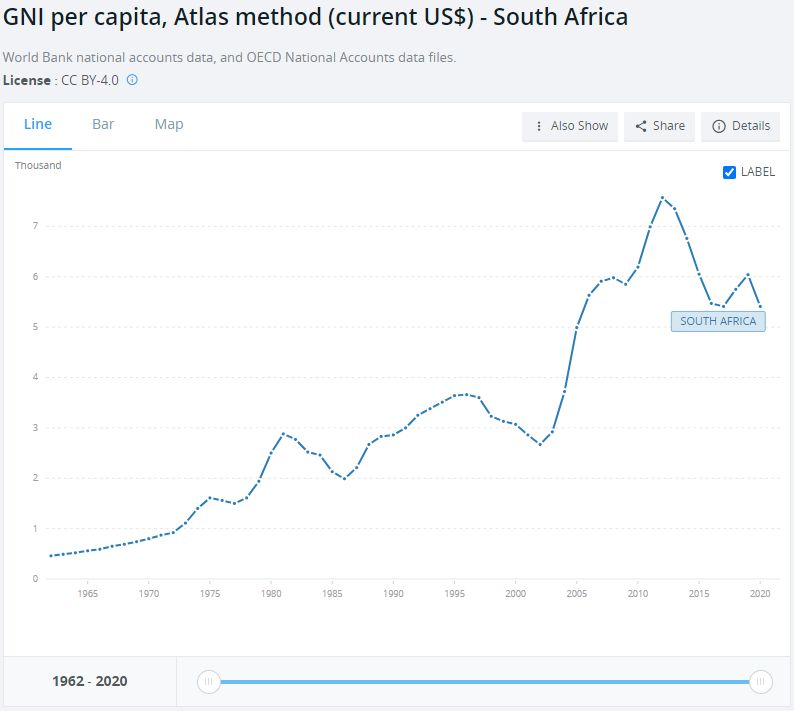
Task: Uncheck the LABEL checkbox
Action: pos(729,172)
